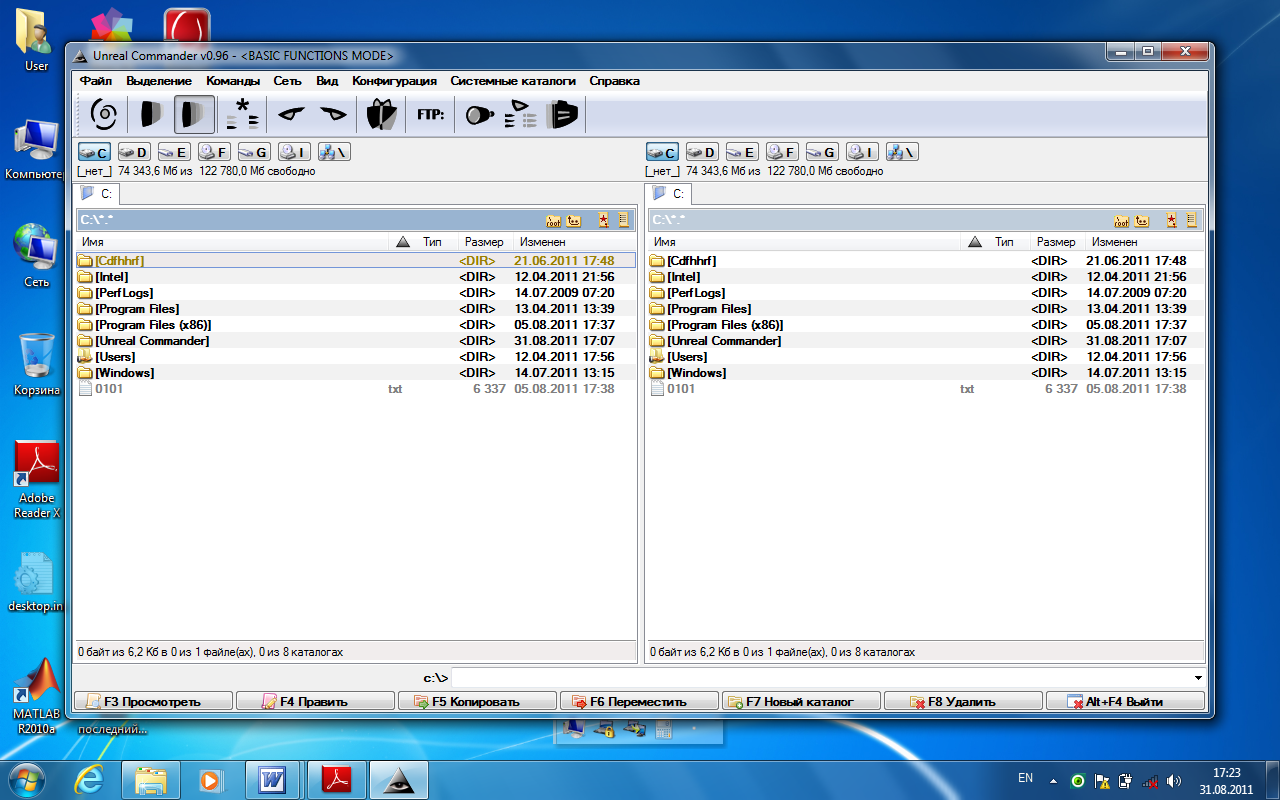The image size is (1280, 800).
Task: Select drive G in left panel
Action: click(x=254, y=152)
